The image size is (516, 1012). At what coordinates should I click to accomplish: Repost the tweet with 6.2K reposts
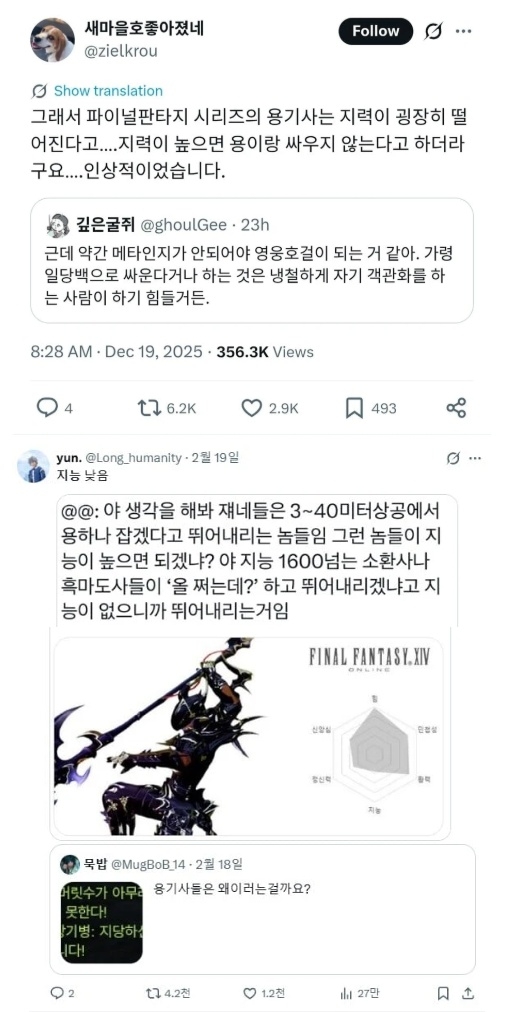(167, 409)
